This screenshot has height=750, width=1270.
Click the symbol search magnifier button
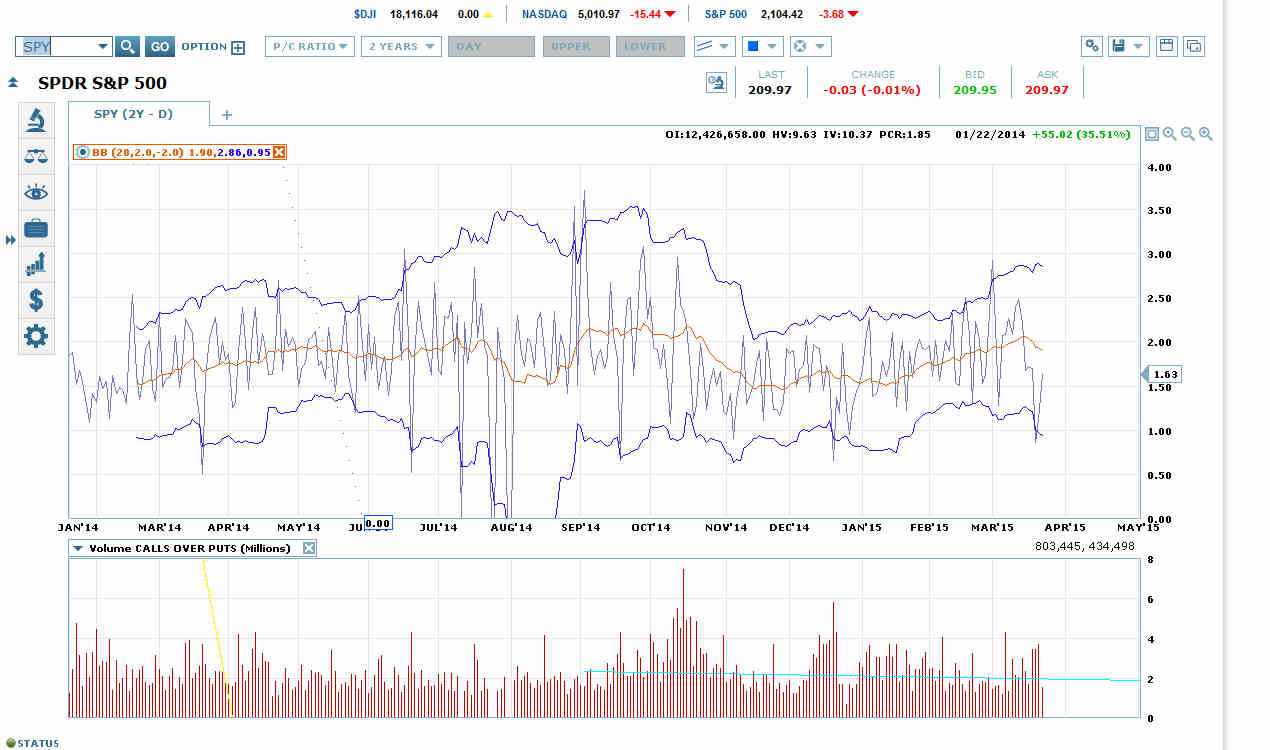(127, 46)
